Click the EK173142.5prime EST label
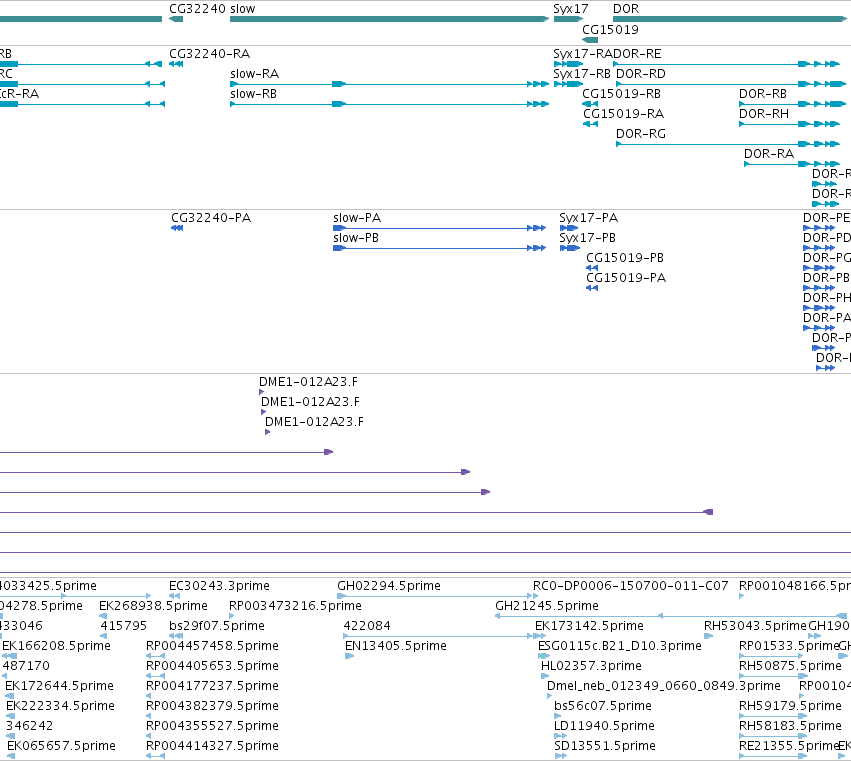 589,626
